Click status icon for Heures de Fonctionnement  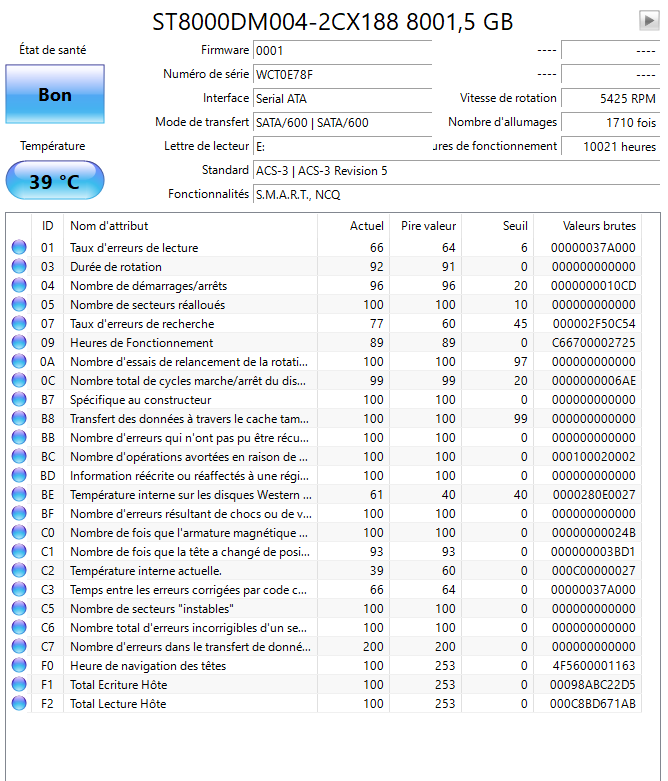[x=19, y=342]
